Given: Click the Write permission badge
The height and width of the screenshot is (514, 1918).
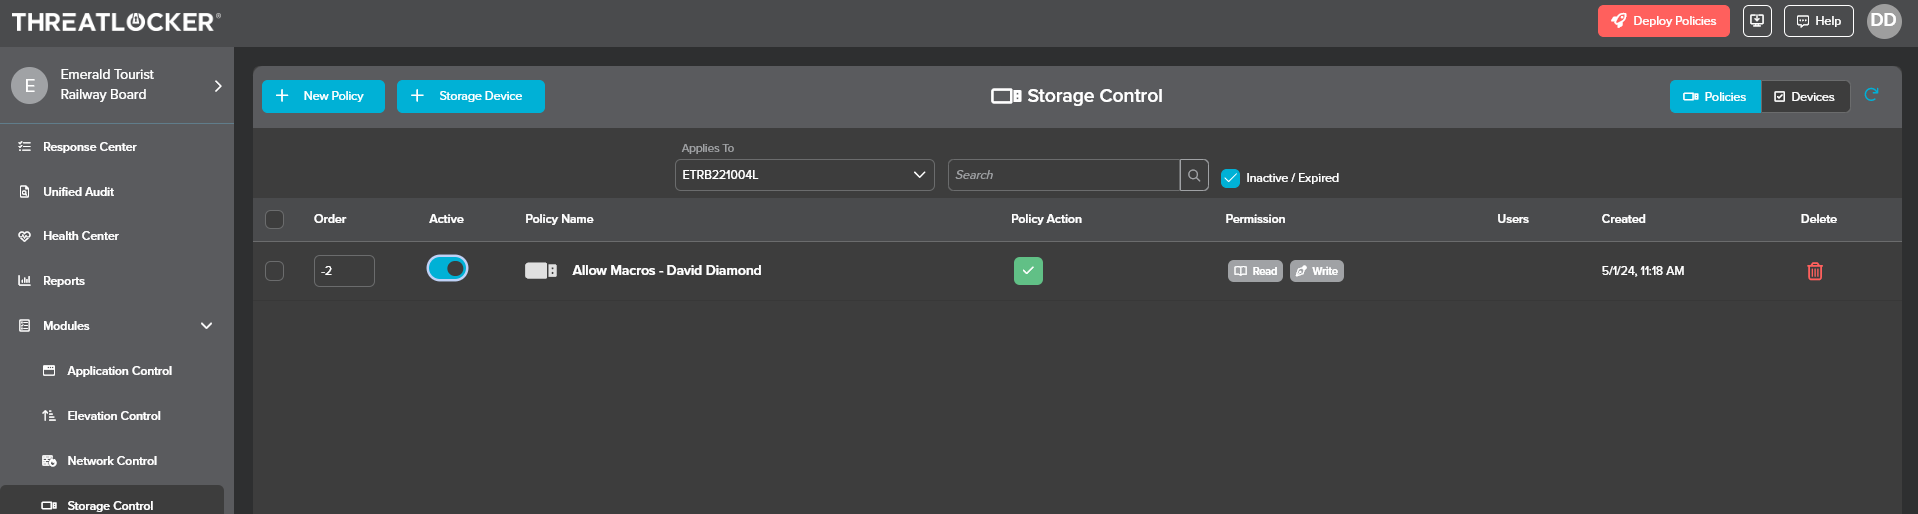Looking at the screenshot, I should pyautogui.click(x=1317, y=271).
